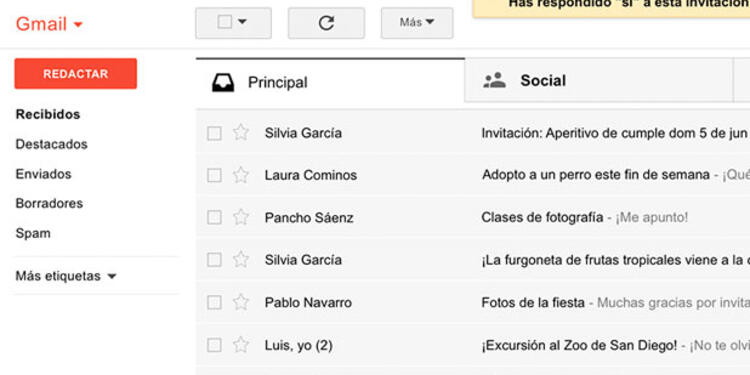Switch to the Social tab

click(598, 80)
